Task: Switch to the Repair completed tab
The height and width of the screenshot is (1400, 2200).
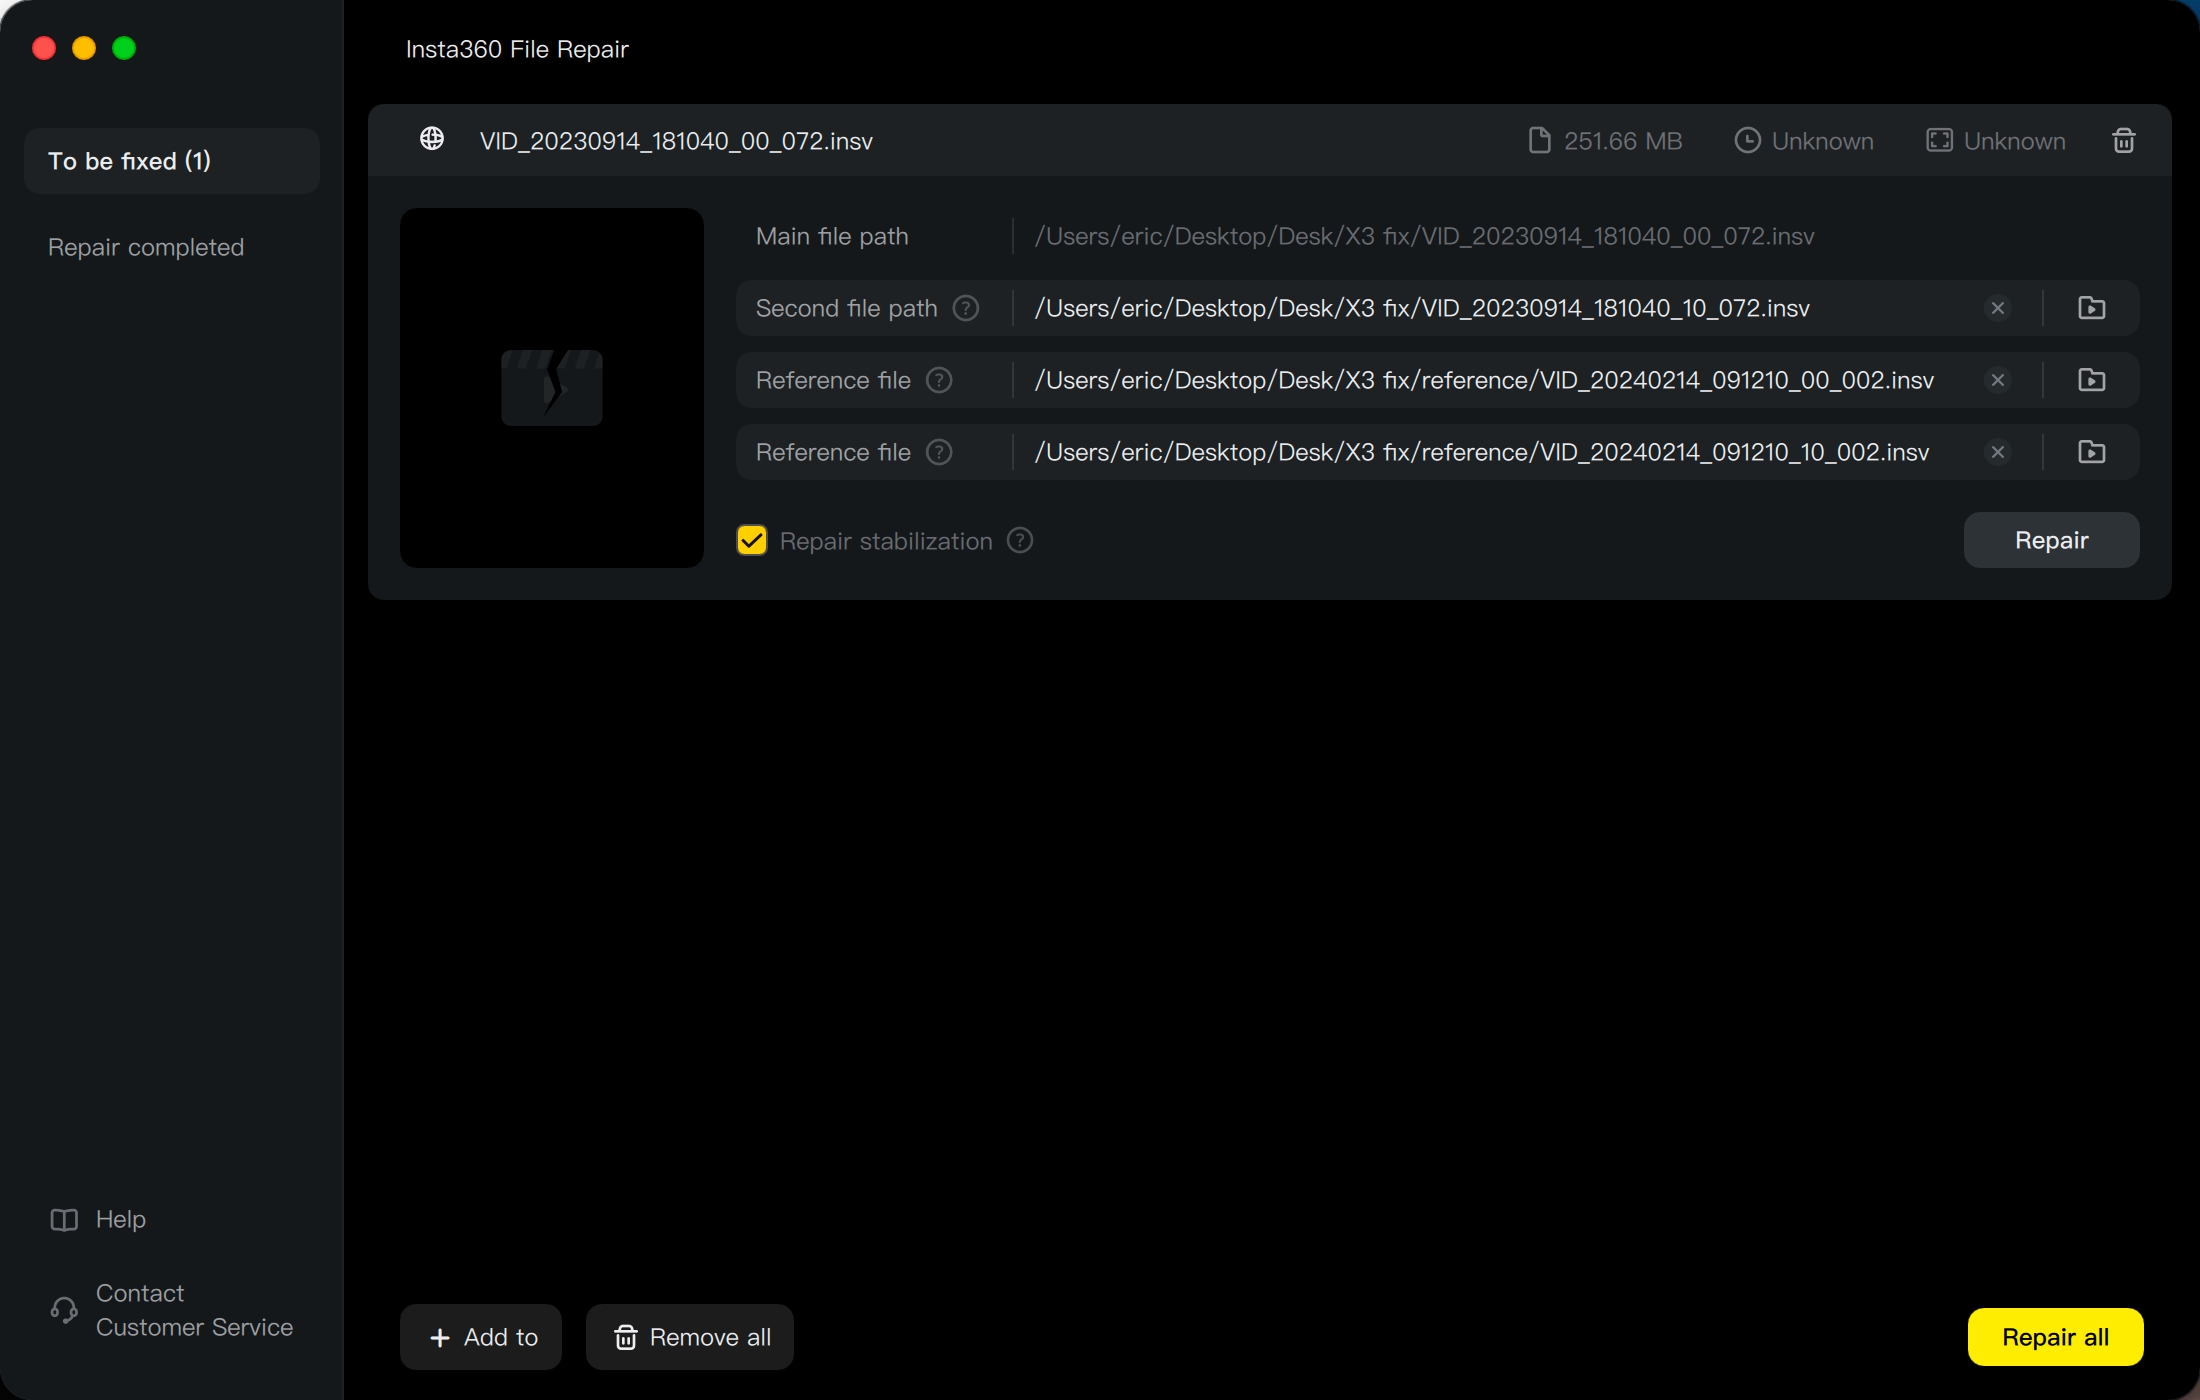Action: coord(146,247)
